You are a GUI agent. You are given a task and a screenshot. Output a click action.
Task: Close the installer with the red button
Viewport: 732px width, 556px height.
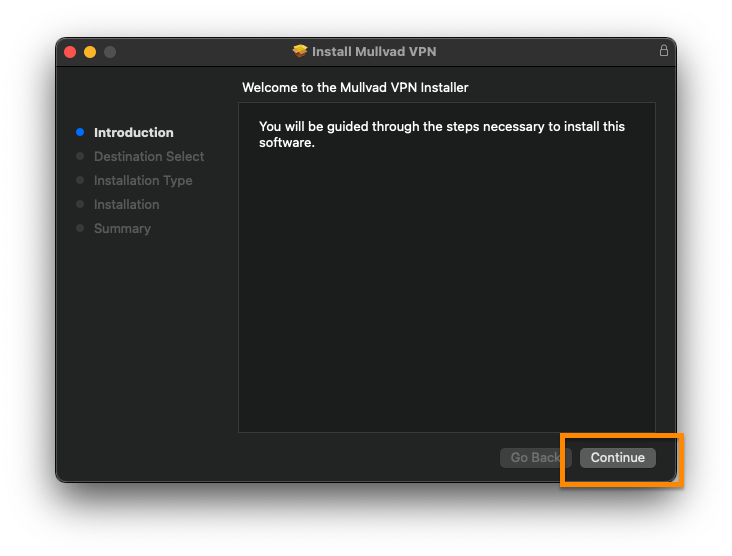pyautogui.click(x=70, y=52)
